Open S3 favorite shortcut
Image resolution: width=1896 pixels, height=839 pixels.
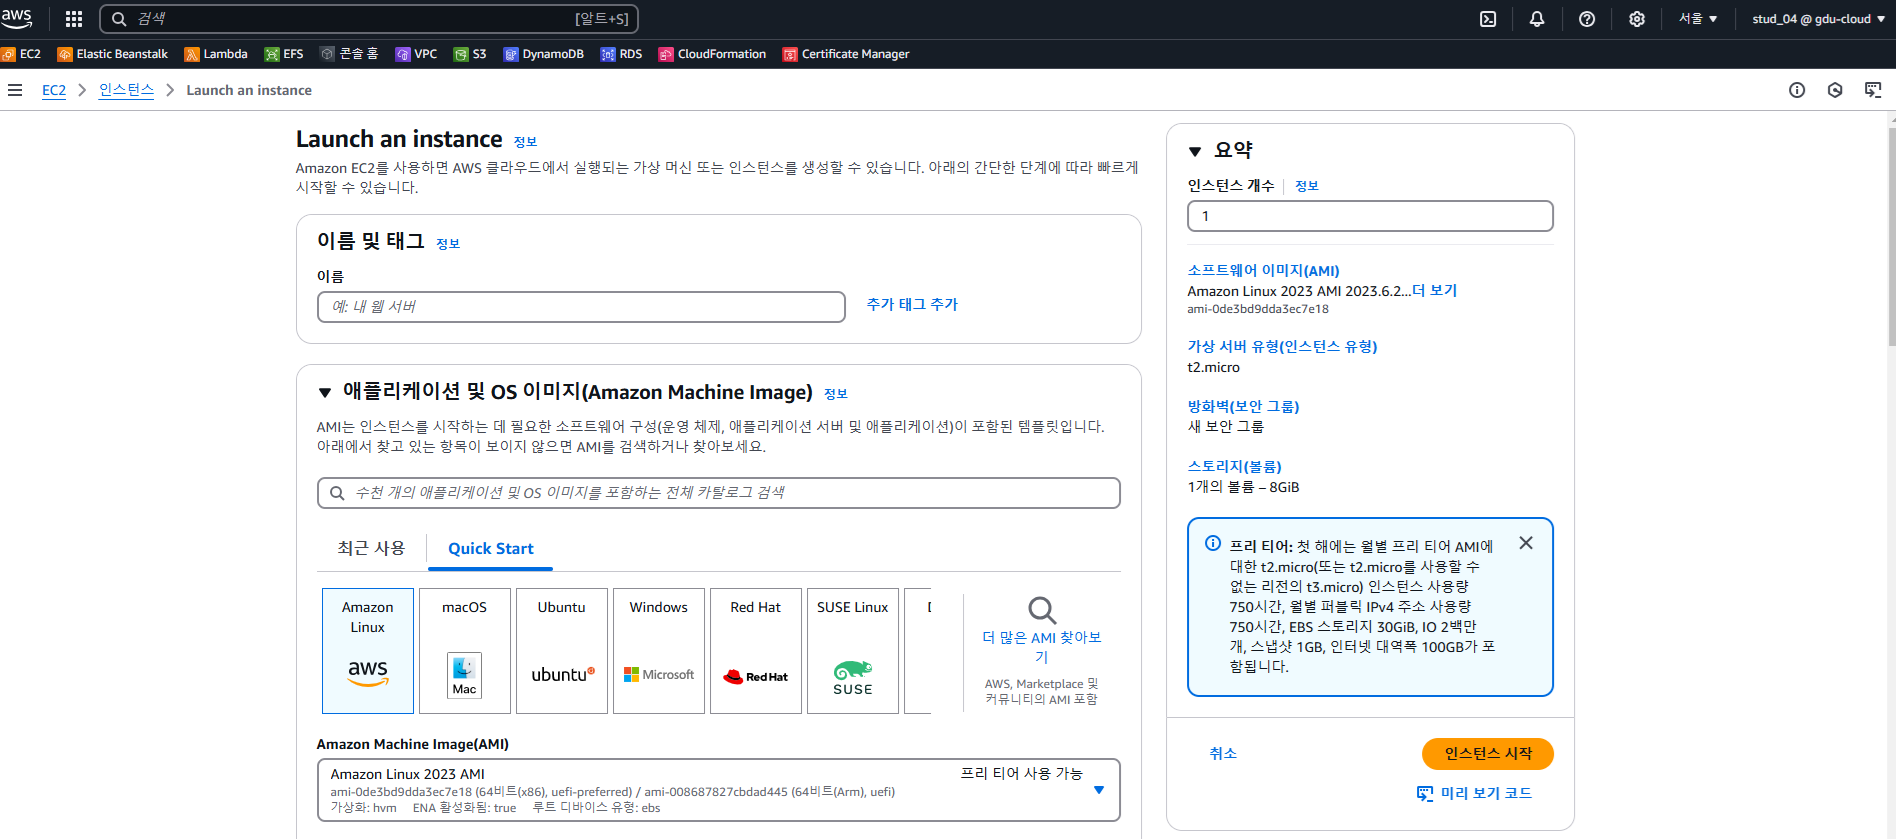click(x=470, y=54)
